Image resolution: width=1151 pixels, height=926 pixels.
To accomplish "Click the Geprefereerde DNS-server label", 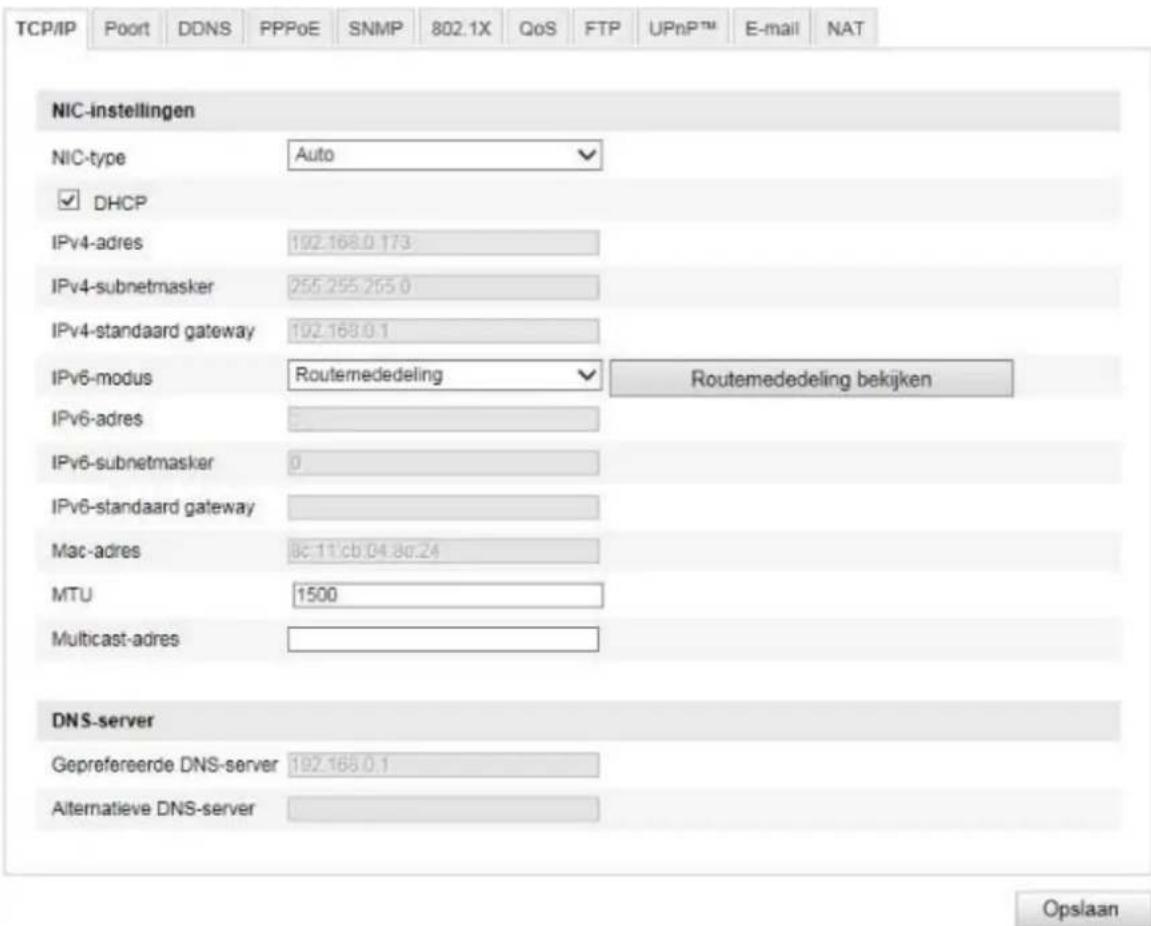I will pos(164,765).
